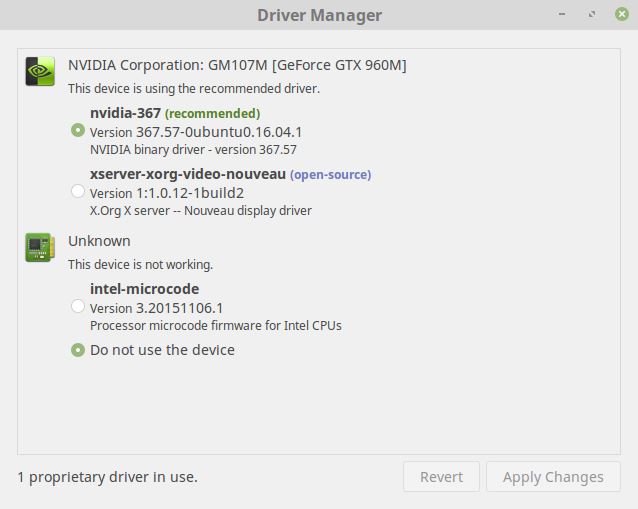Image resolution: width=638 pixels, height=509 pixels.
Task: Click the Driver Manager title bar text
Action: point(319,15)
